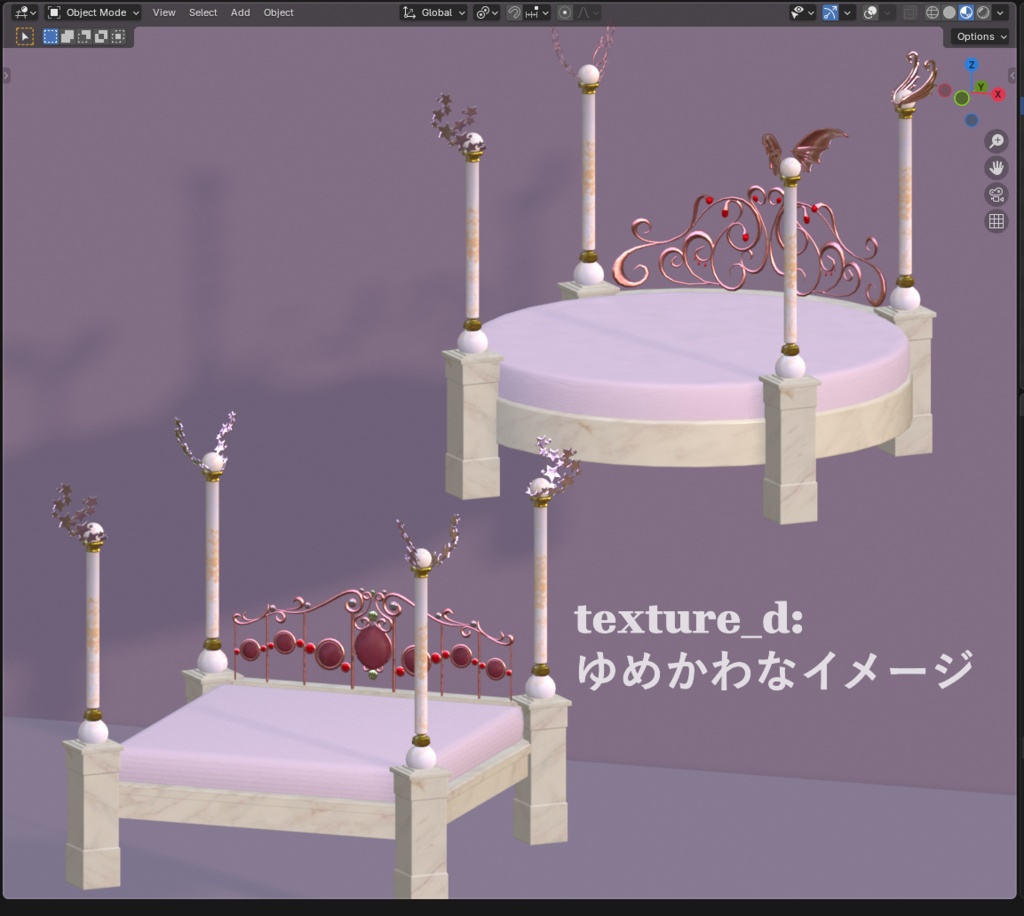1024x916 pixels.
Task: Expand the Options dropdown
Action: [x=977, y=36]
